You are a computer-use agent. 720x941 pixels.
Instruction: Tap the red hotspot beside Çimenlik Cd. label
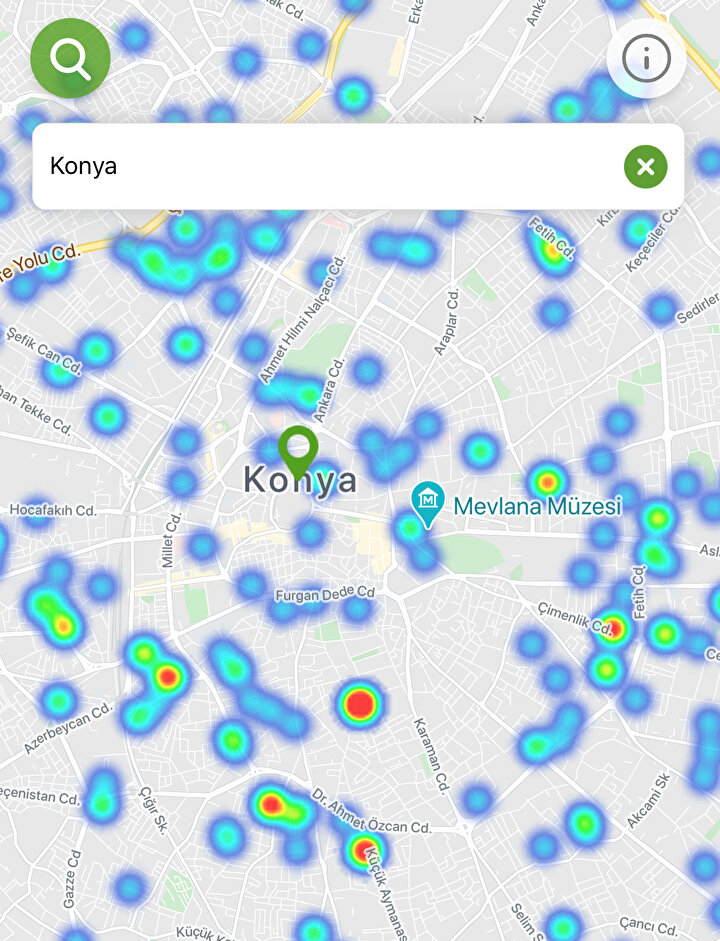[x=614, y=629]
